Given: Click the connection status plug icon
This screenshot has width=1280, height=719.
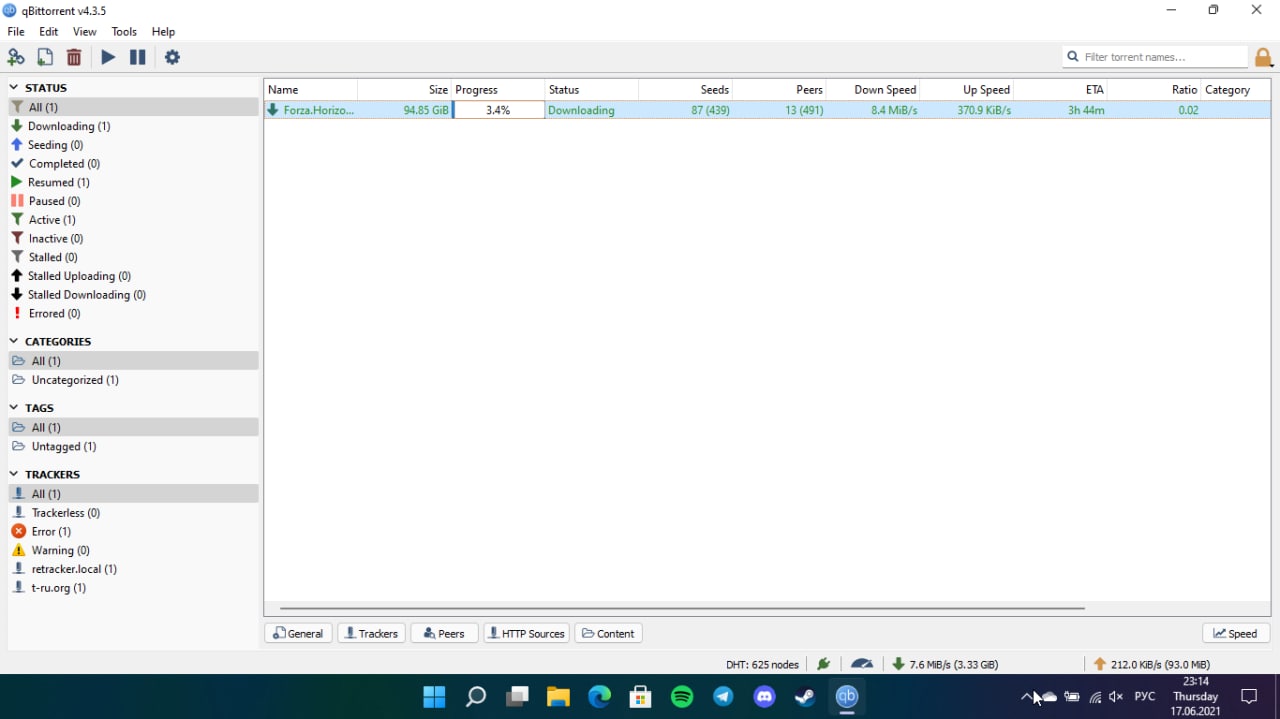Looking at the screenshot, I should point(823,664).
